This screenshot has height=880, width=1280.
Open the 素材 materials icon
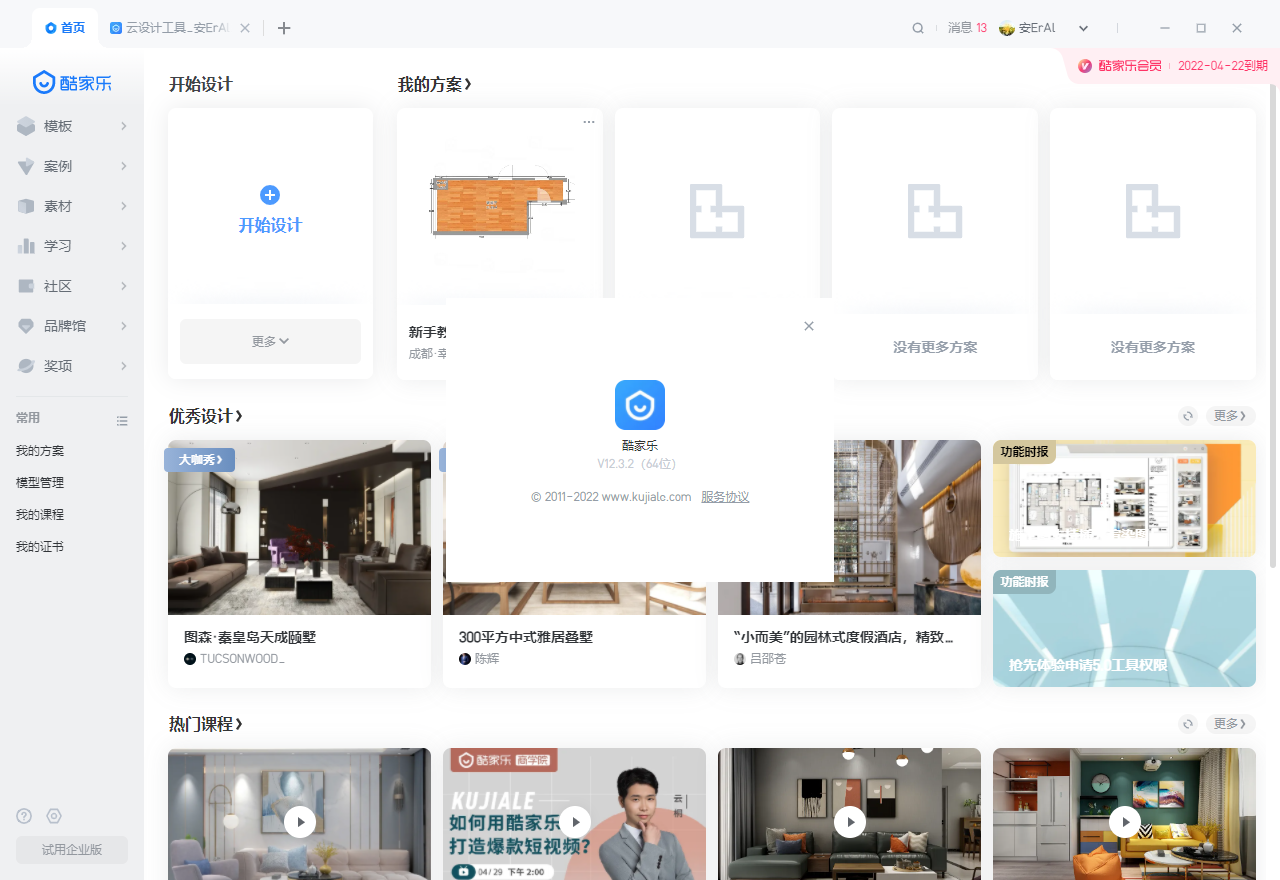26,206
